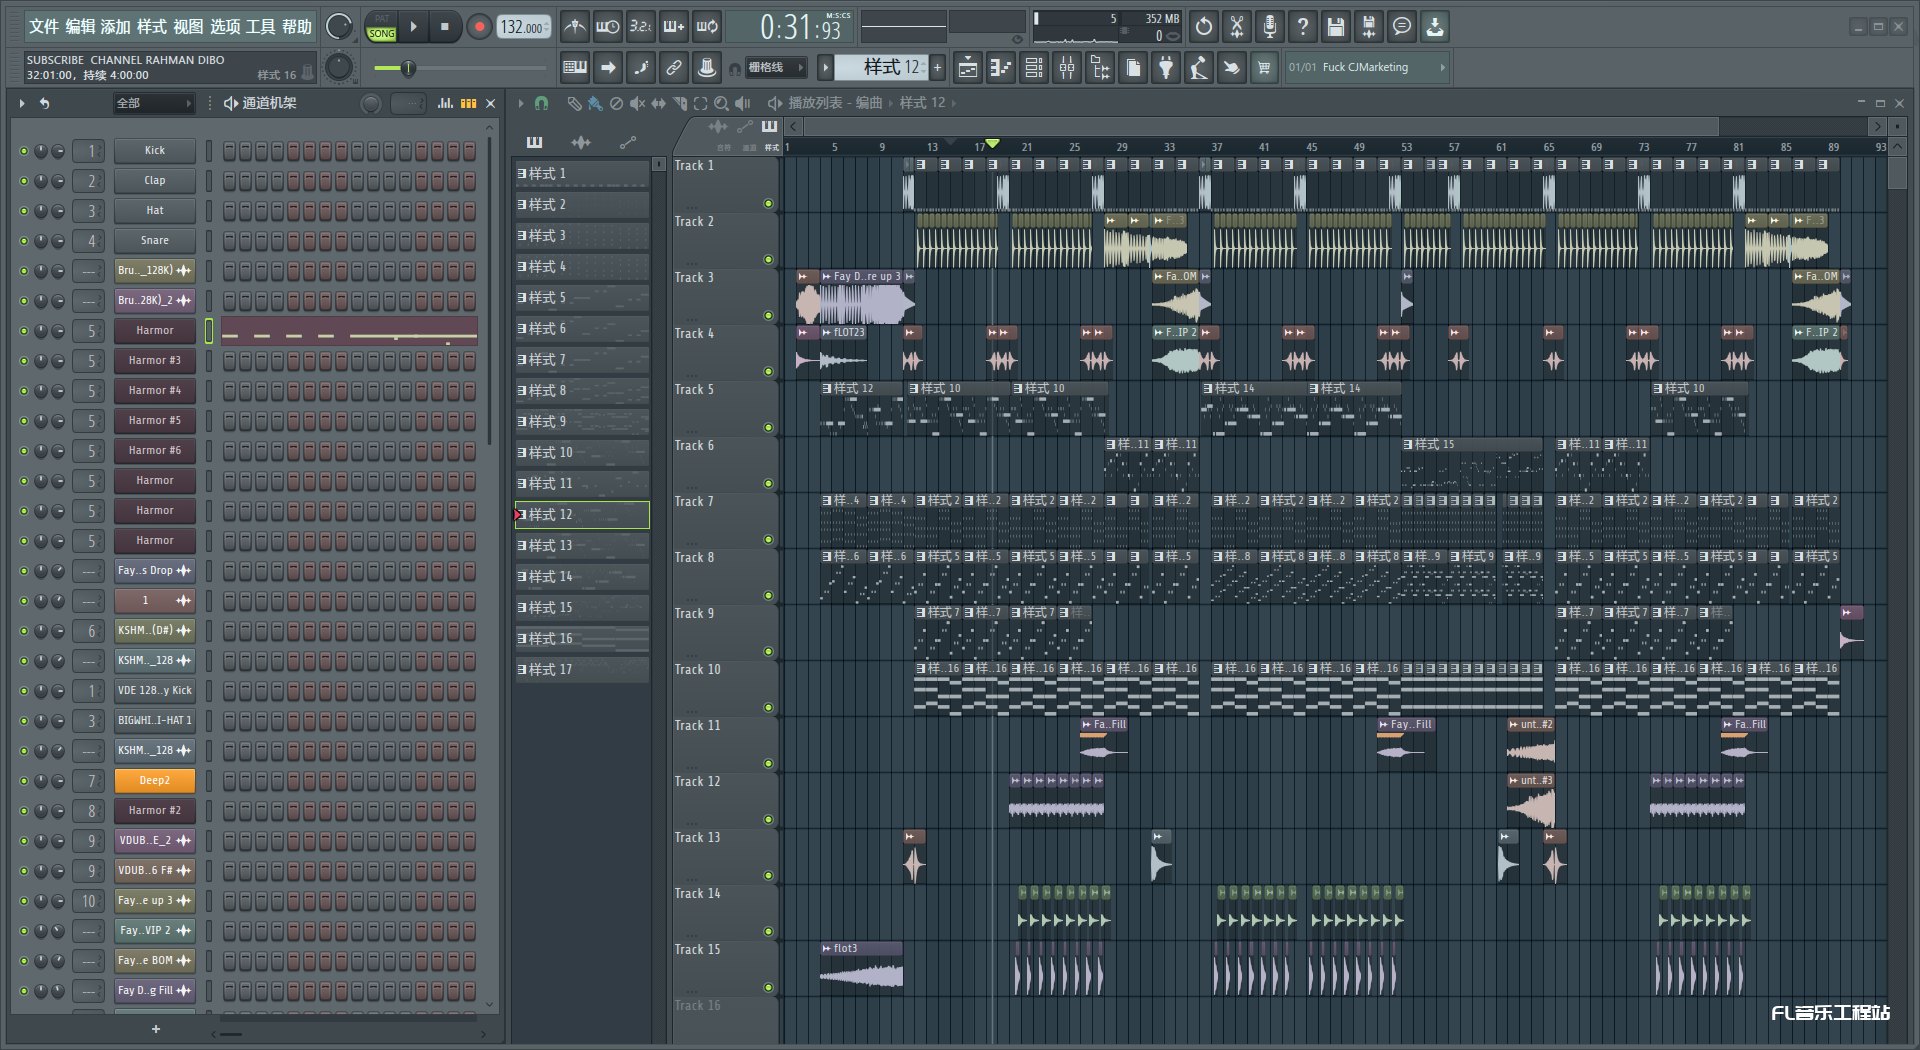Viewport: 1920px width, 1050px height.
Task: Open the shopping cart content library icon
Action: point(1264,68)
